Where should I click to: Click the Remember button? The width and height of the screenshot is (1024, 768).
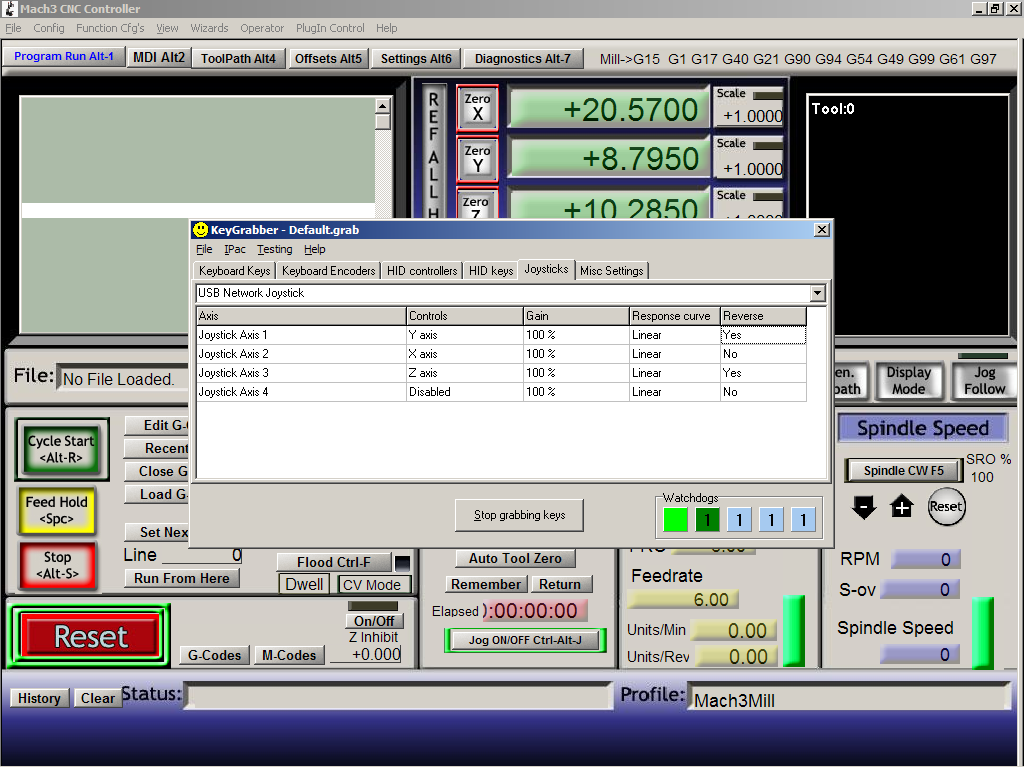coord(486,584)
